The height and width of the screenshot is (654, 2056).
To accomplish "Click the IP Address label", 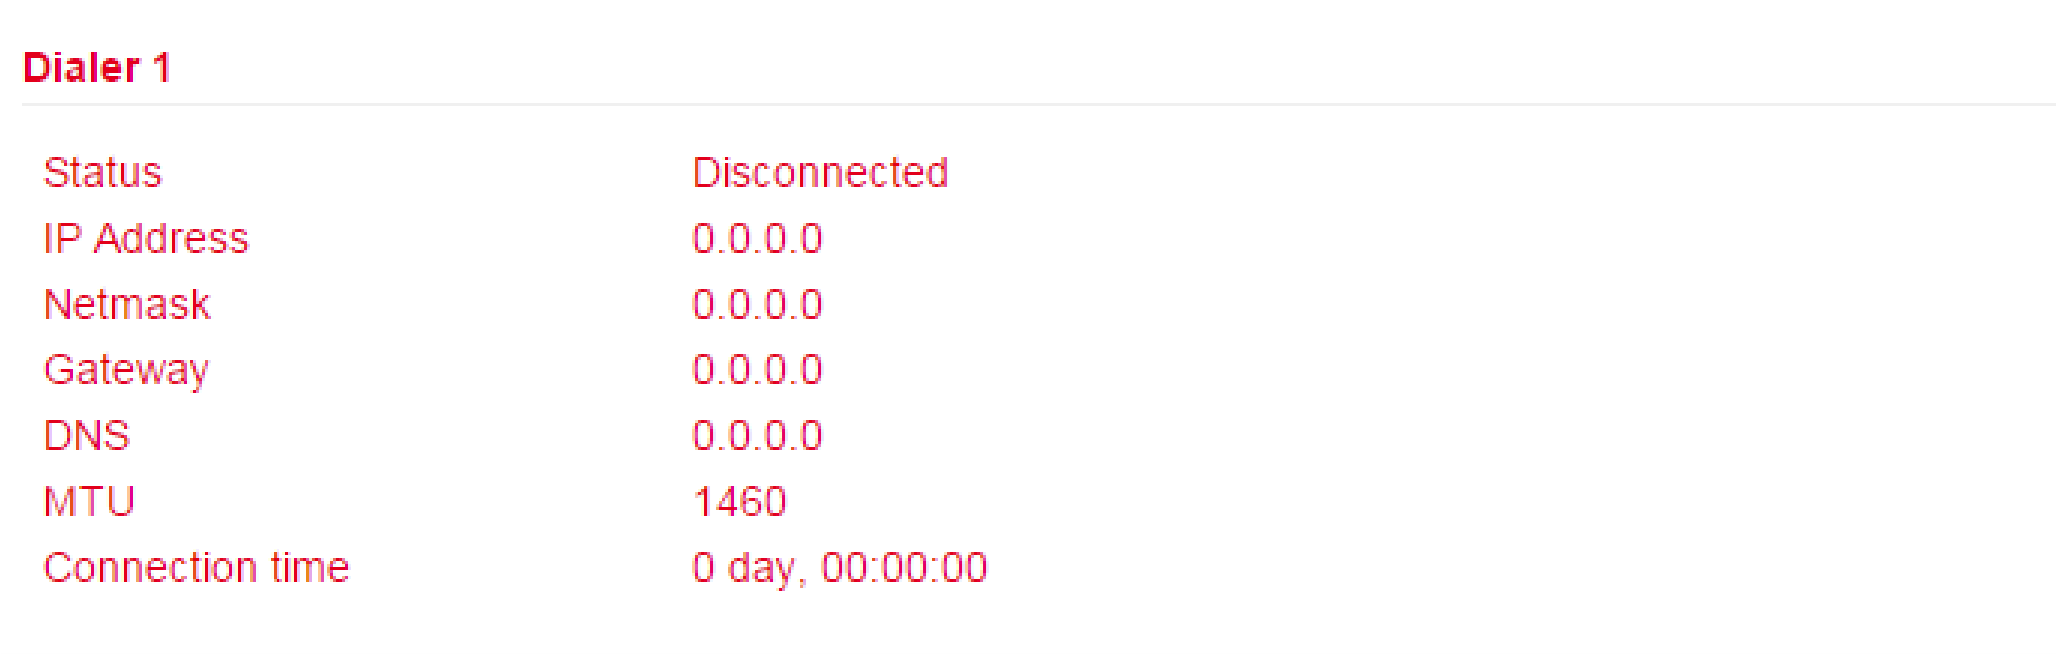I will coord(146,239).
